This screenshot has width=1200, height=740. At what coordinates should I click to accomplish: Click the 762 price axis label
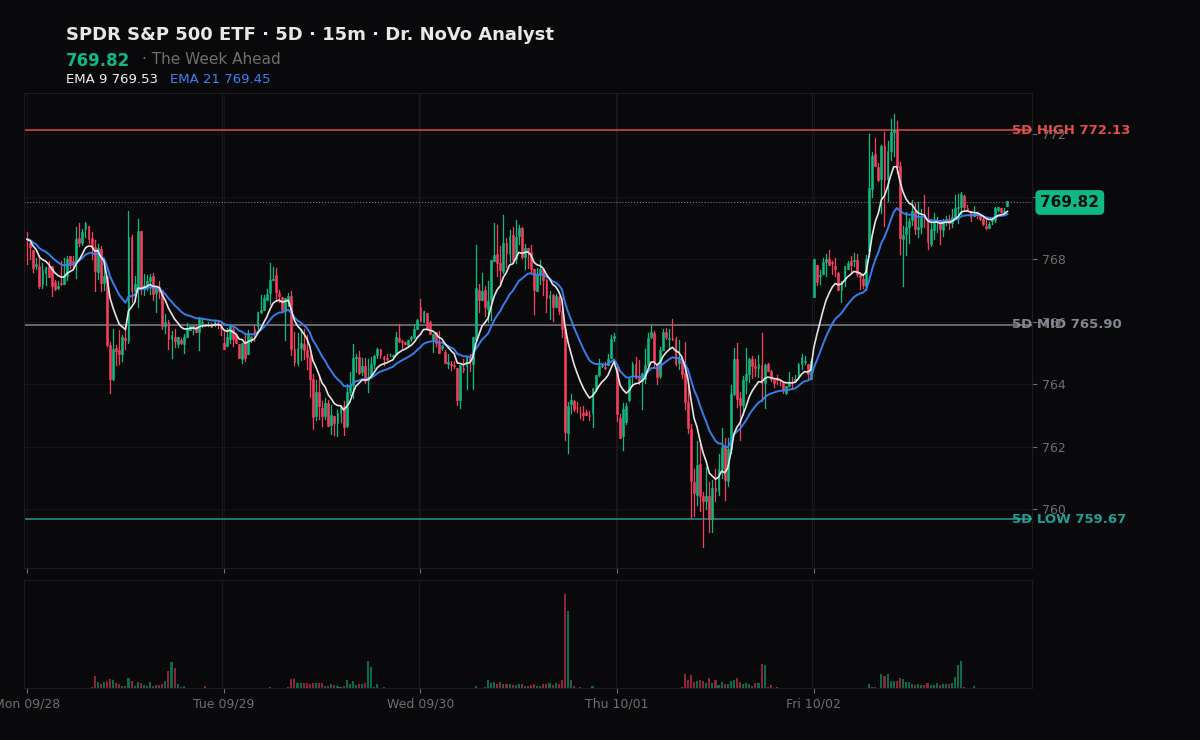coord(1054,447)
